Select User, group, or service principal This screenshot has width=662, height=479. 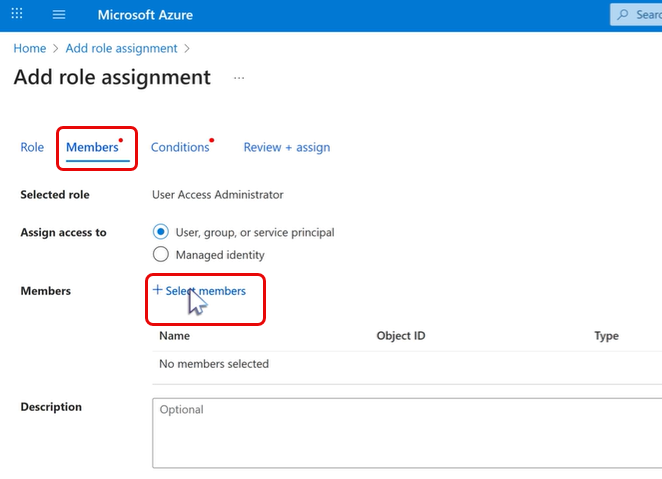coord(160,232)
